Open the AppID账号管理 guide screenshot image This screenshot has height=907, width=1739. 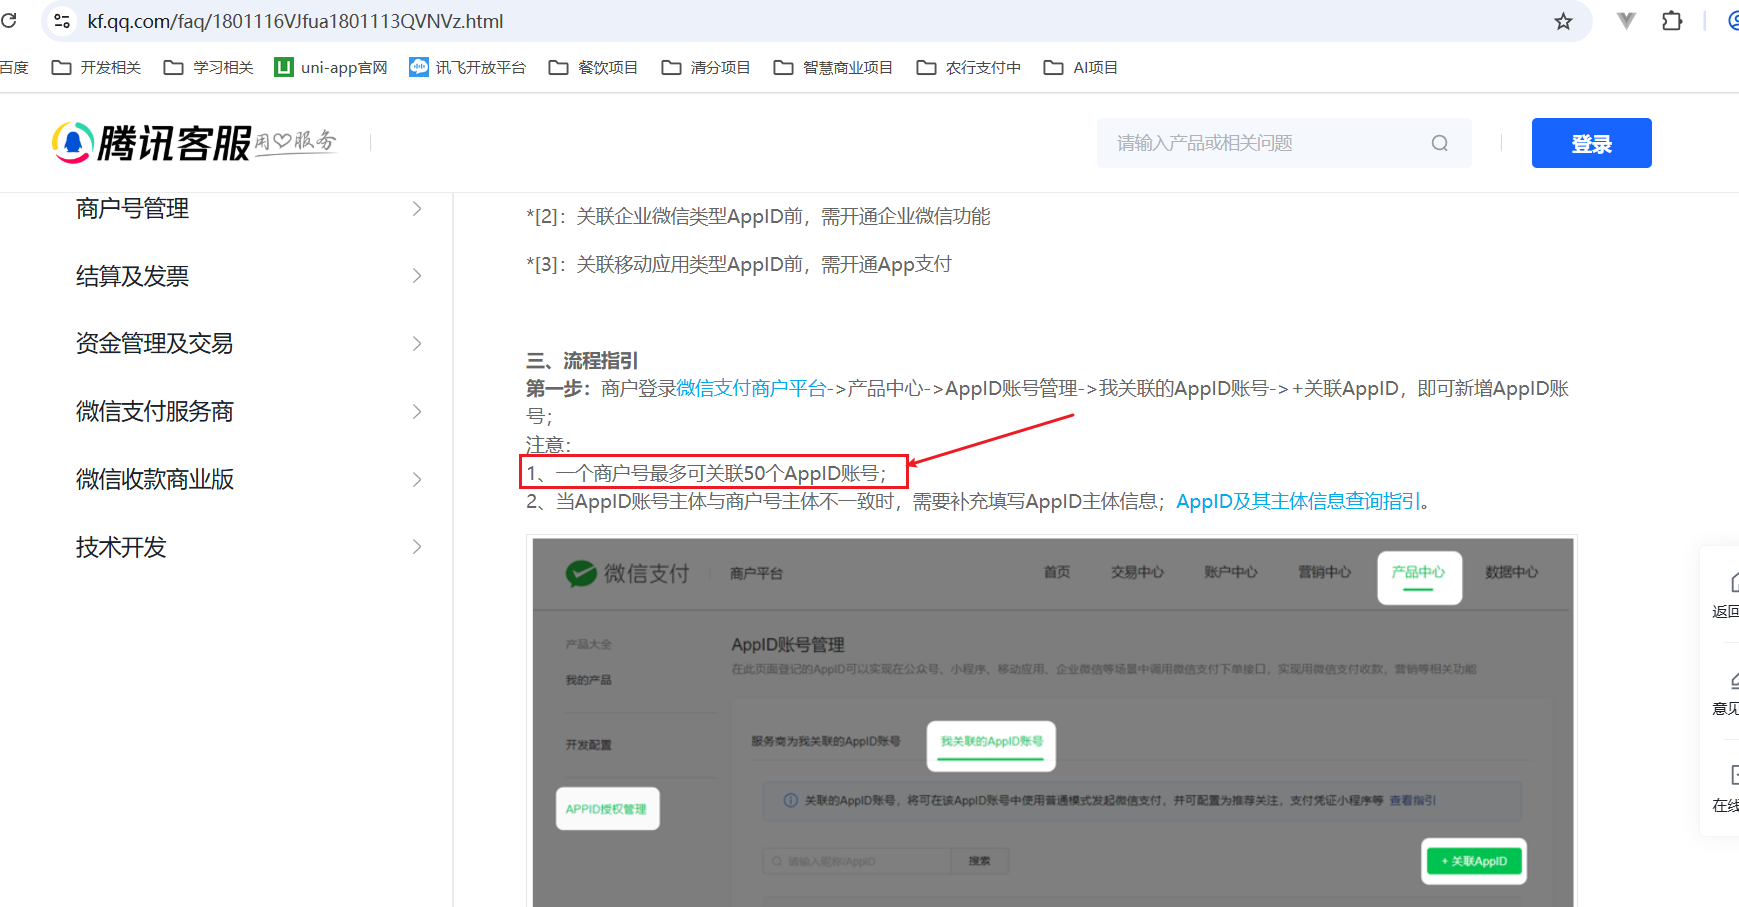(x=1052, y=721)
